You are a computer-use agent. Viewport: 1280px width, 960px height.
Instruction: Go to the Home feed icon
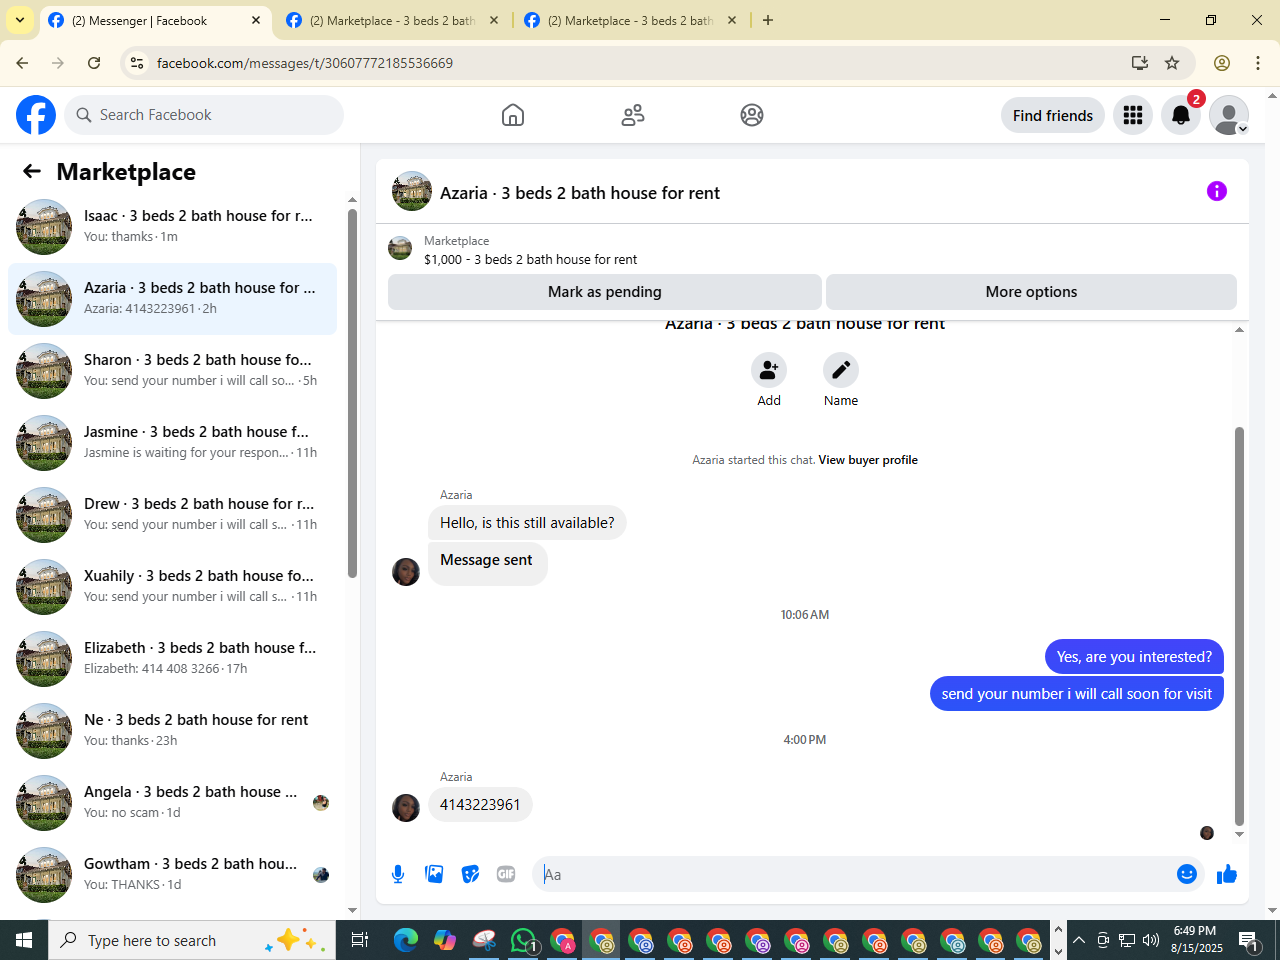[x=513, y=115]
